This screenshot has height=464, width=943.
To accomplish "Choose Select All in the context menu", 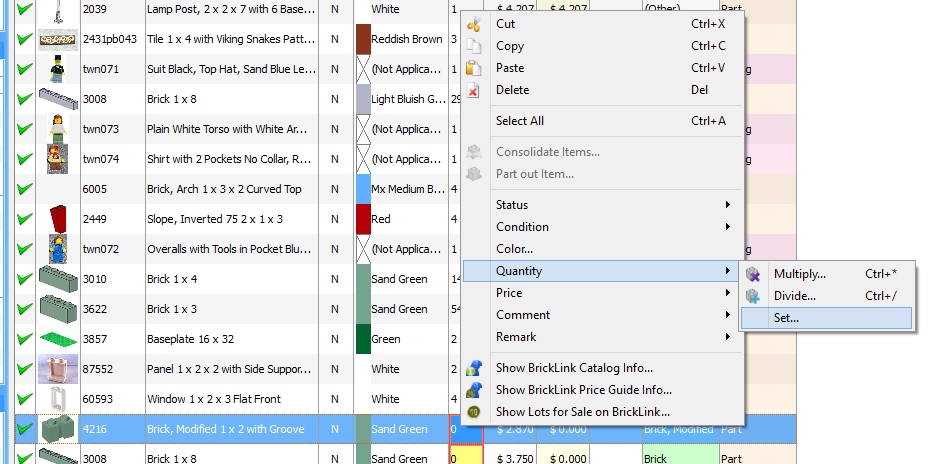I will (x=603, y=121).
